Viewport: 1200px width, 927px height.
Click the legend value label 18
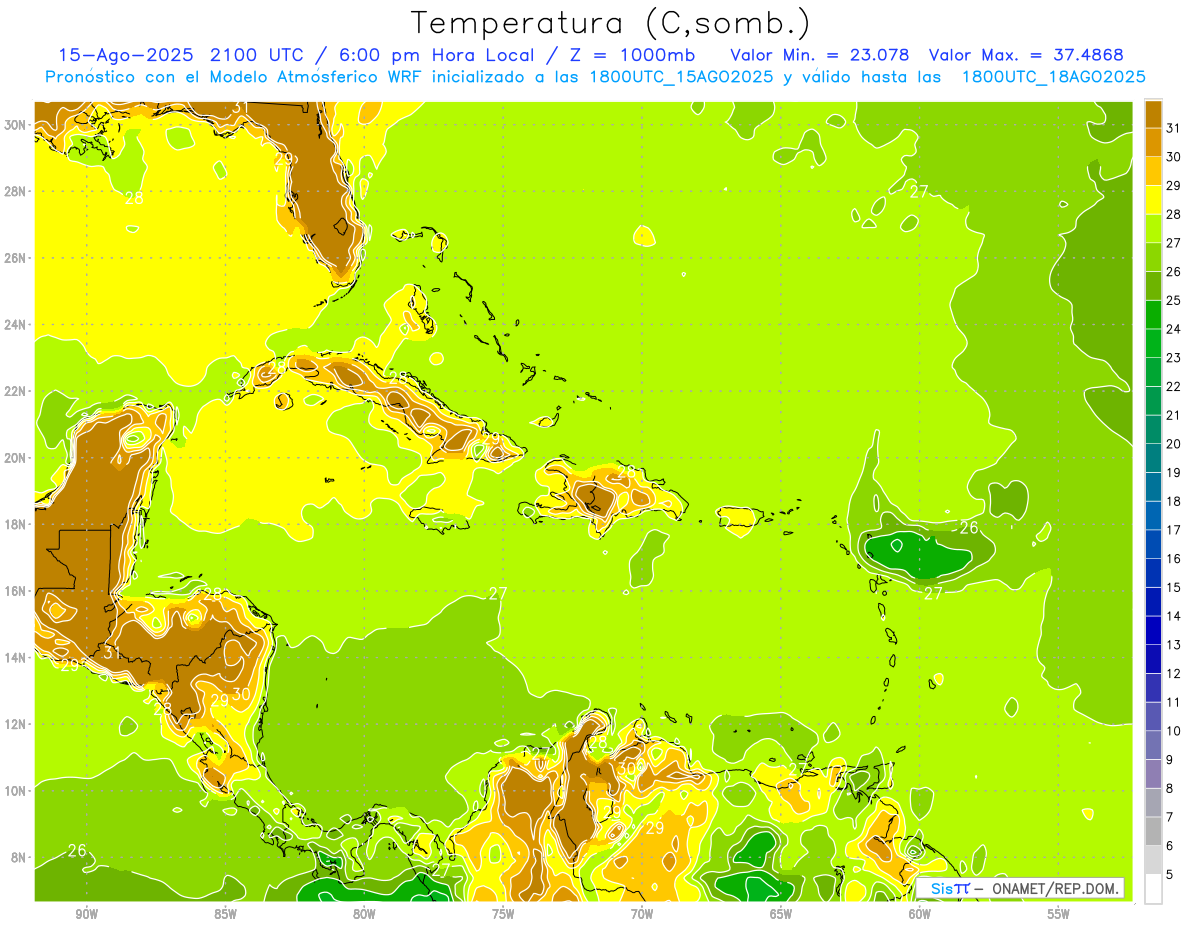click(1174, 501)
